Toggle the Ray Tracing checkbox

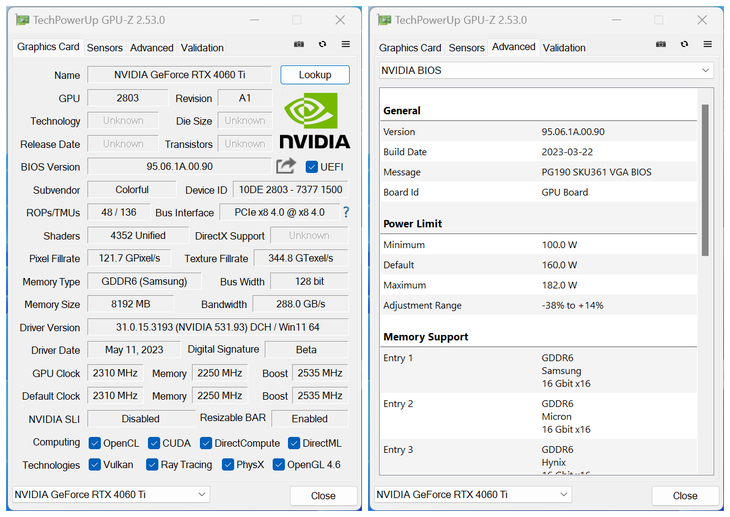(154, 465)
